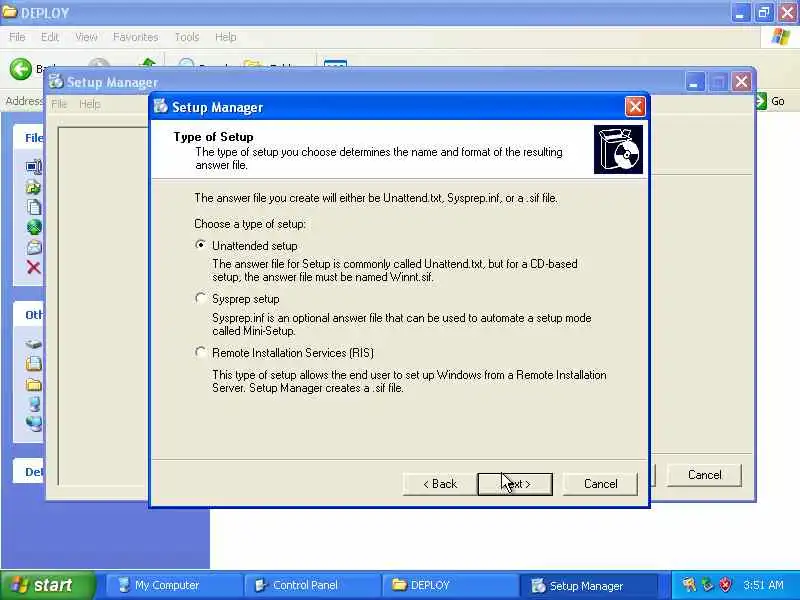Select the Unattended setup radio button

[x=201, y=245]
